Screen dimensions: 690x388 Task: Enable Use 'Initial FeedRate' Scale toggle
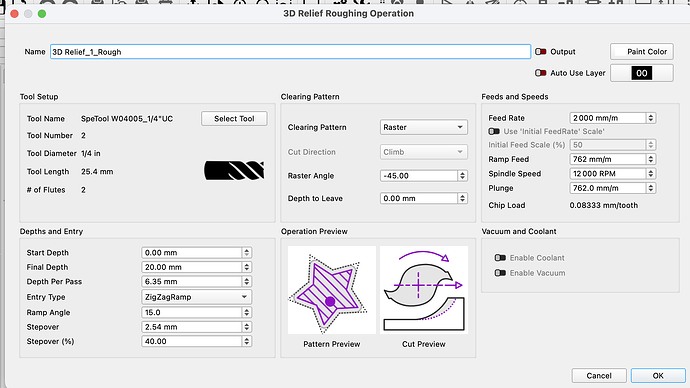[x=494, y=131]
